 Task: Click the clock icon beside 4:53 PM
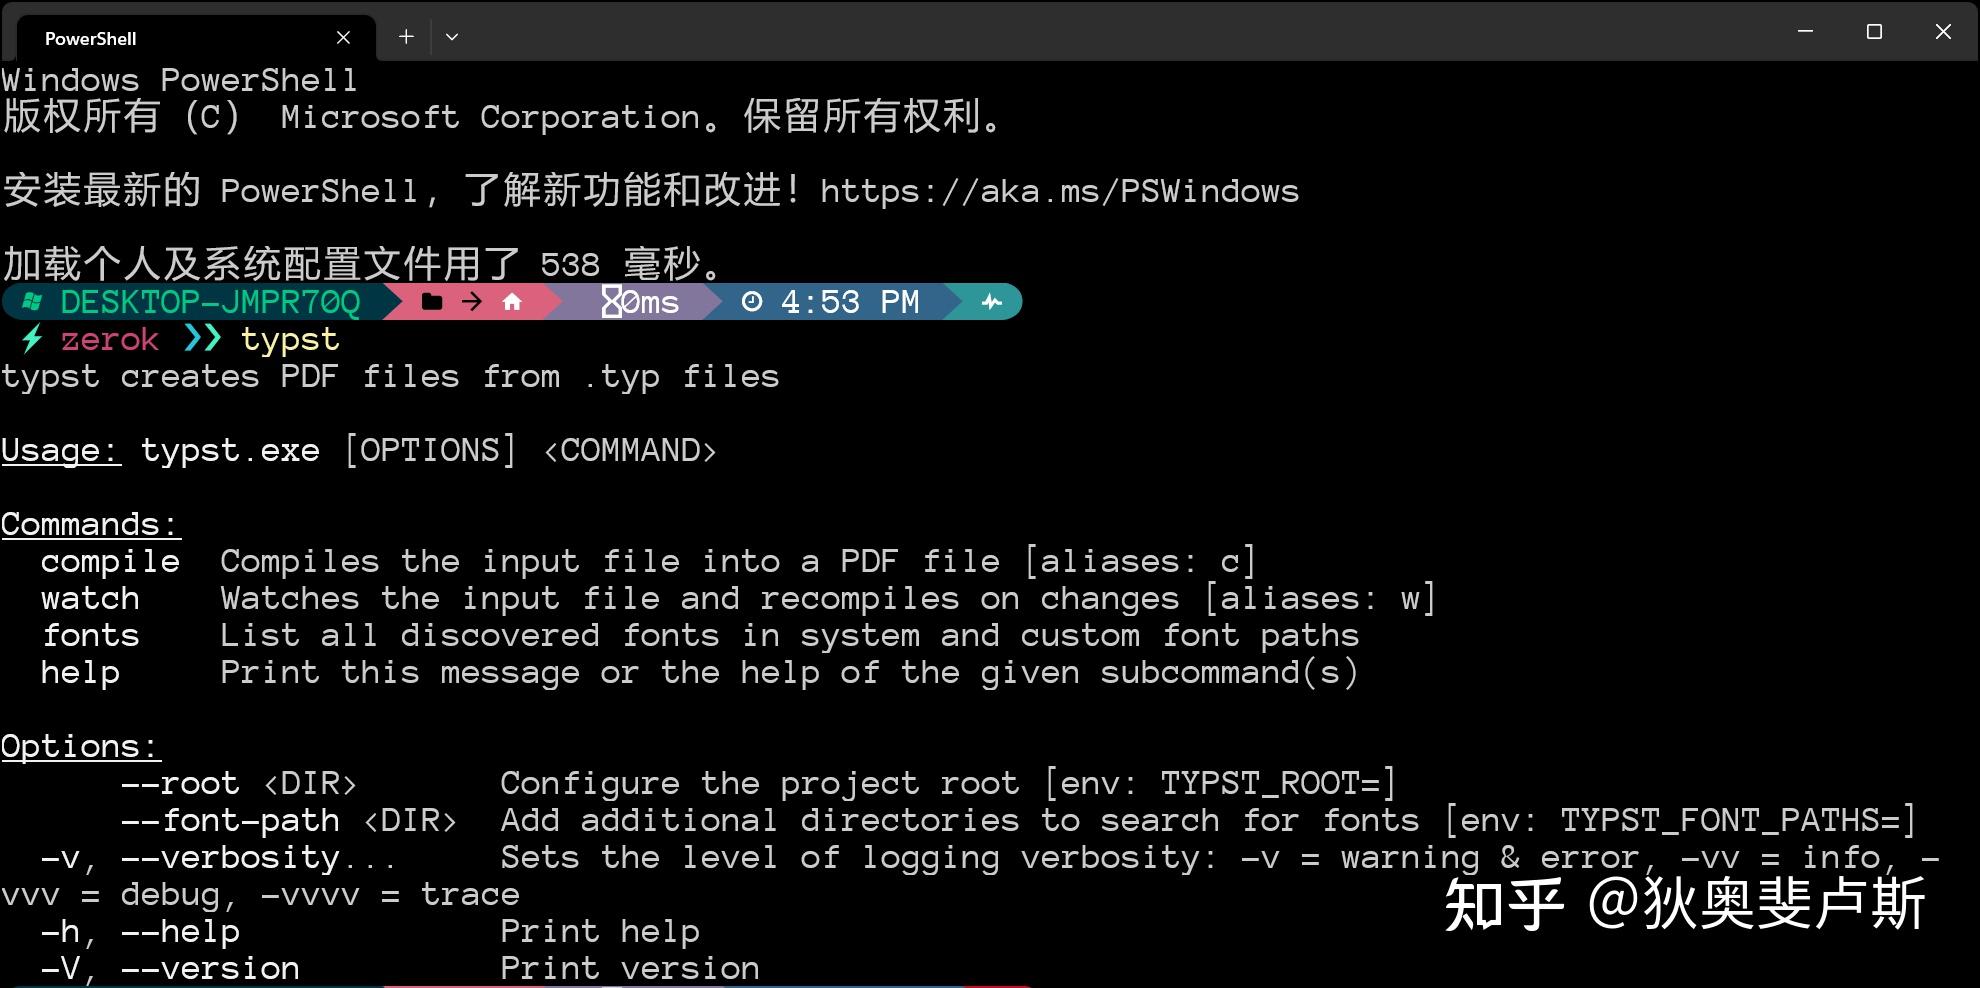753,301
